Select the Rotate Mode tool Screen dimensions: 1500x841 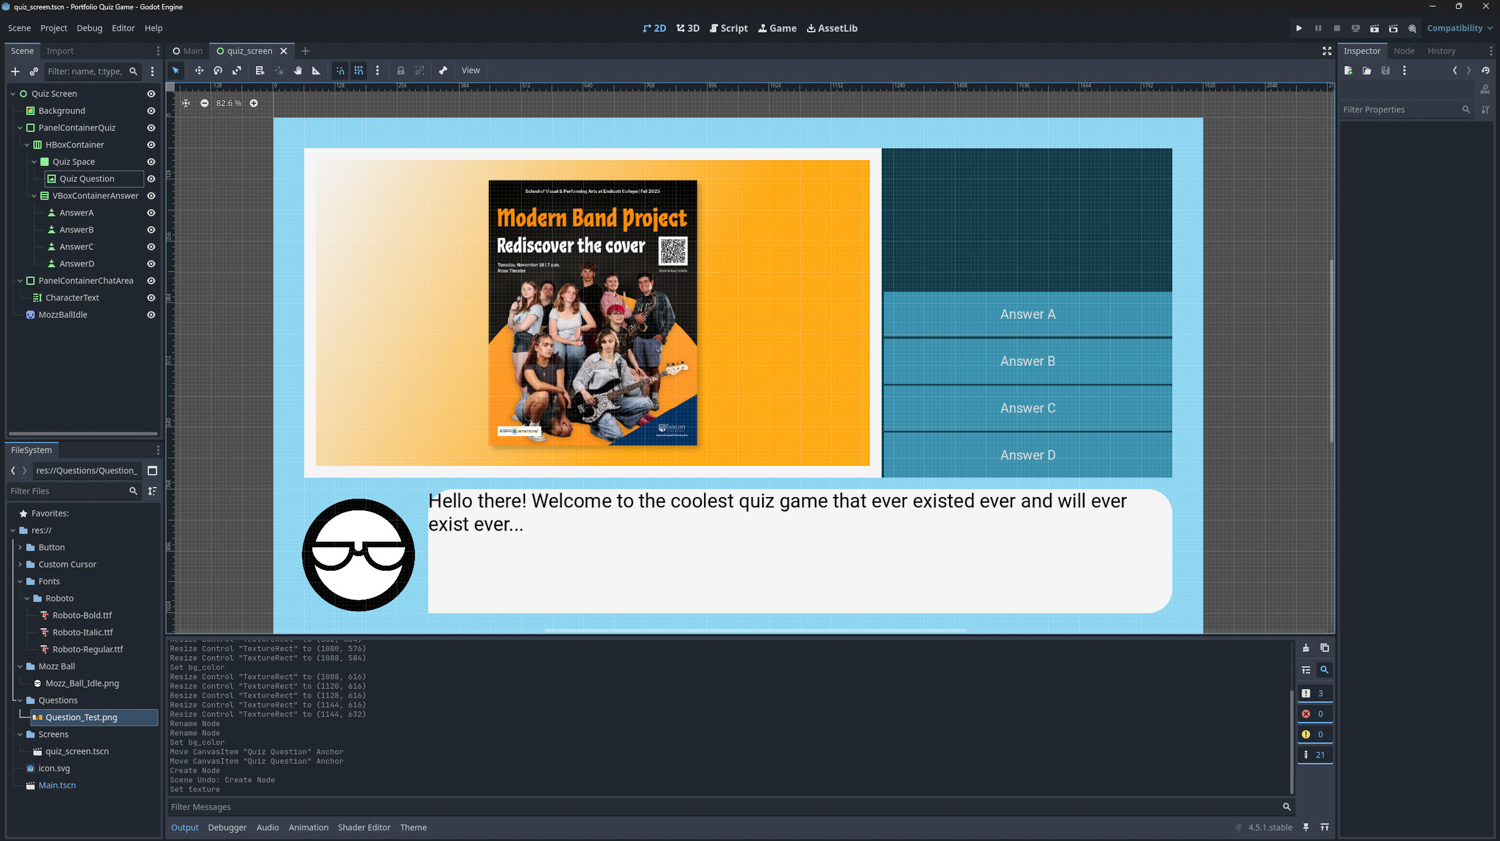click(218, 71)
